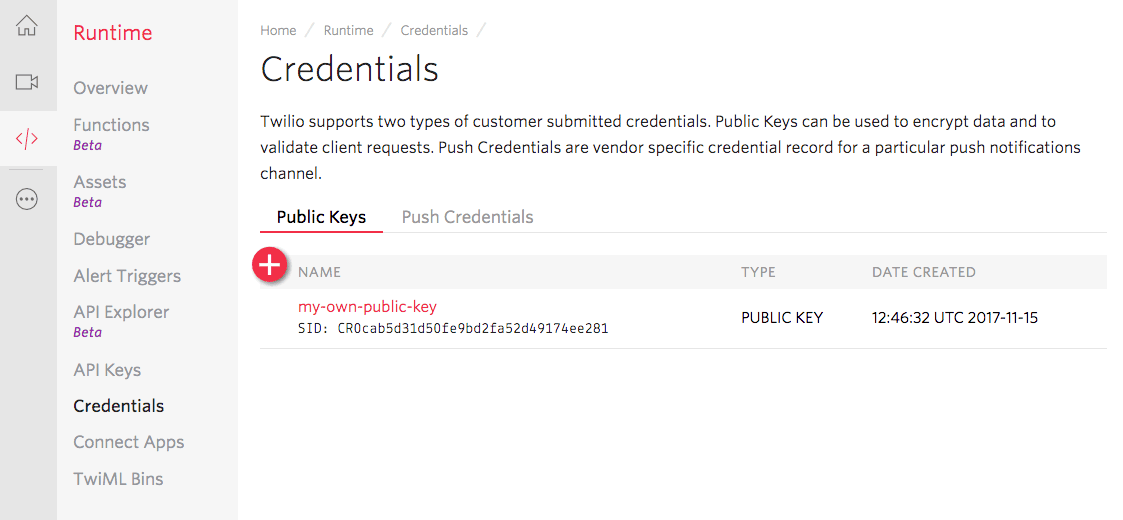This screenshot has height=520, width=1123.
Task: Open Functions Beta in the sidebar
Action: point(111,125)
